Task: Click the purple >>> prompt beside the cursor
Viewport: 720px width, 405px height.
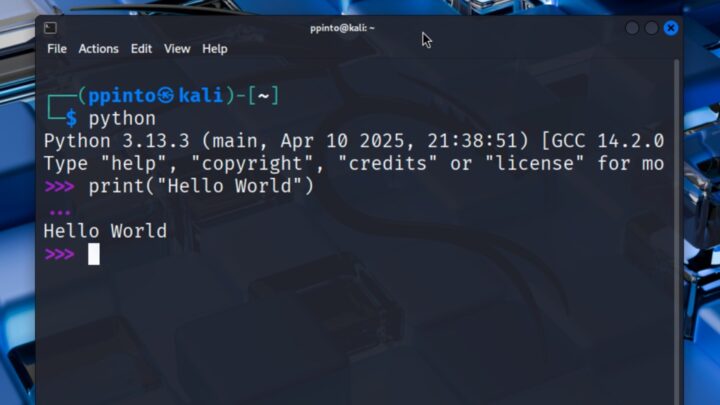Action: point(60,254)
